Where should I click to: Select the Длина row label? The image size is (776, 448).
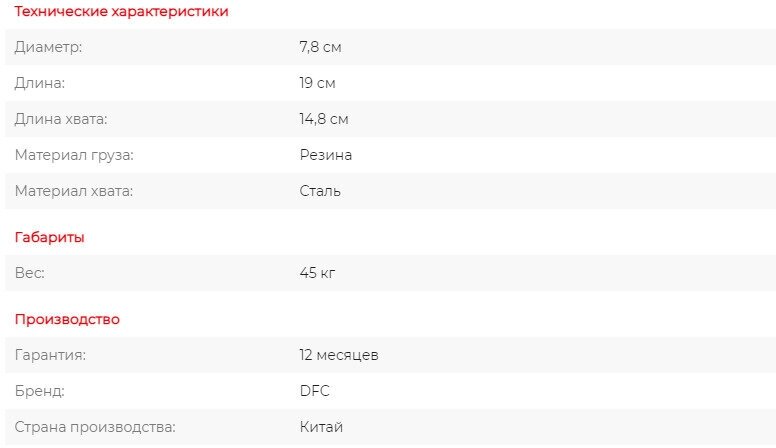click(x=40, y=83)
